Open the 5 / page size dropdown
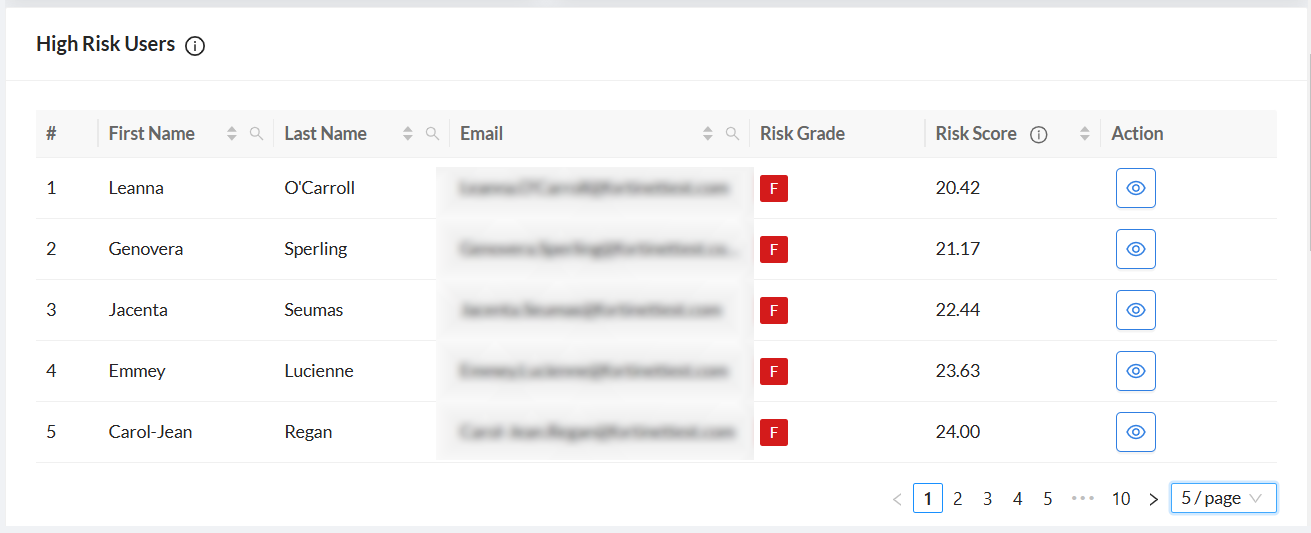1311x533 pixels. 1224,498
